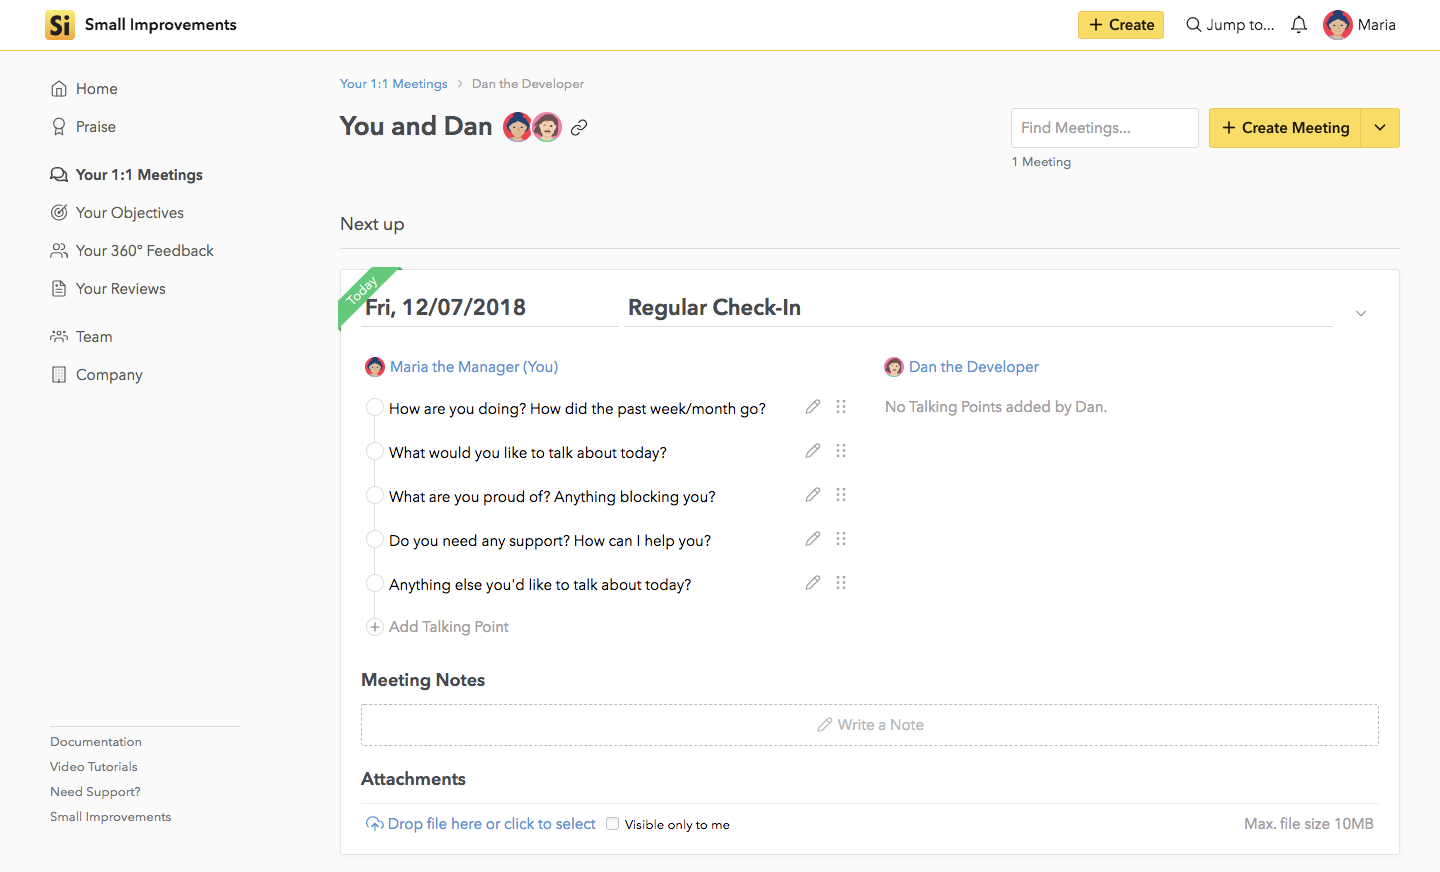
Task: Open Your 1:1 Meetings in sidebar
Action: point(126,175)
